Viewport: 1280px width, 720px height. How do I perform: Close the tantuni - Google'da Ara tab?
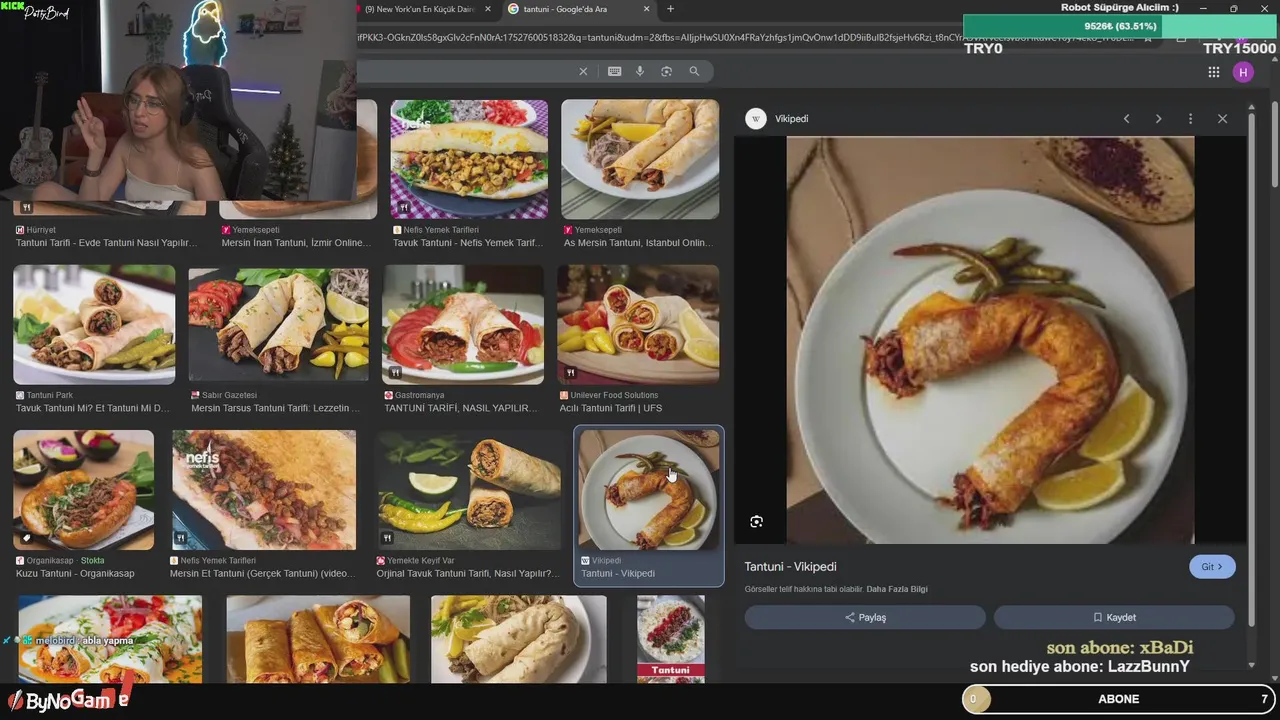647,9
